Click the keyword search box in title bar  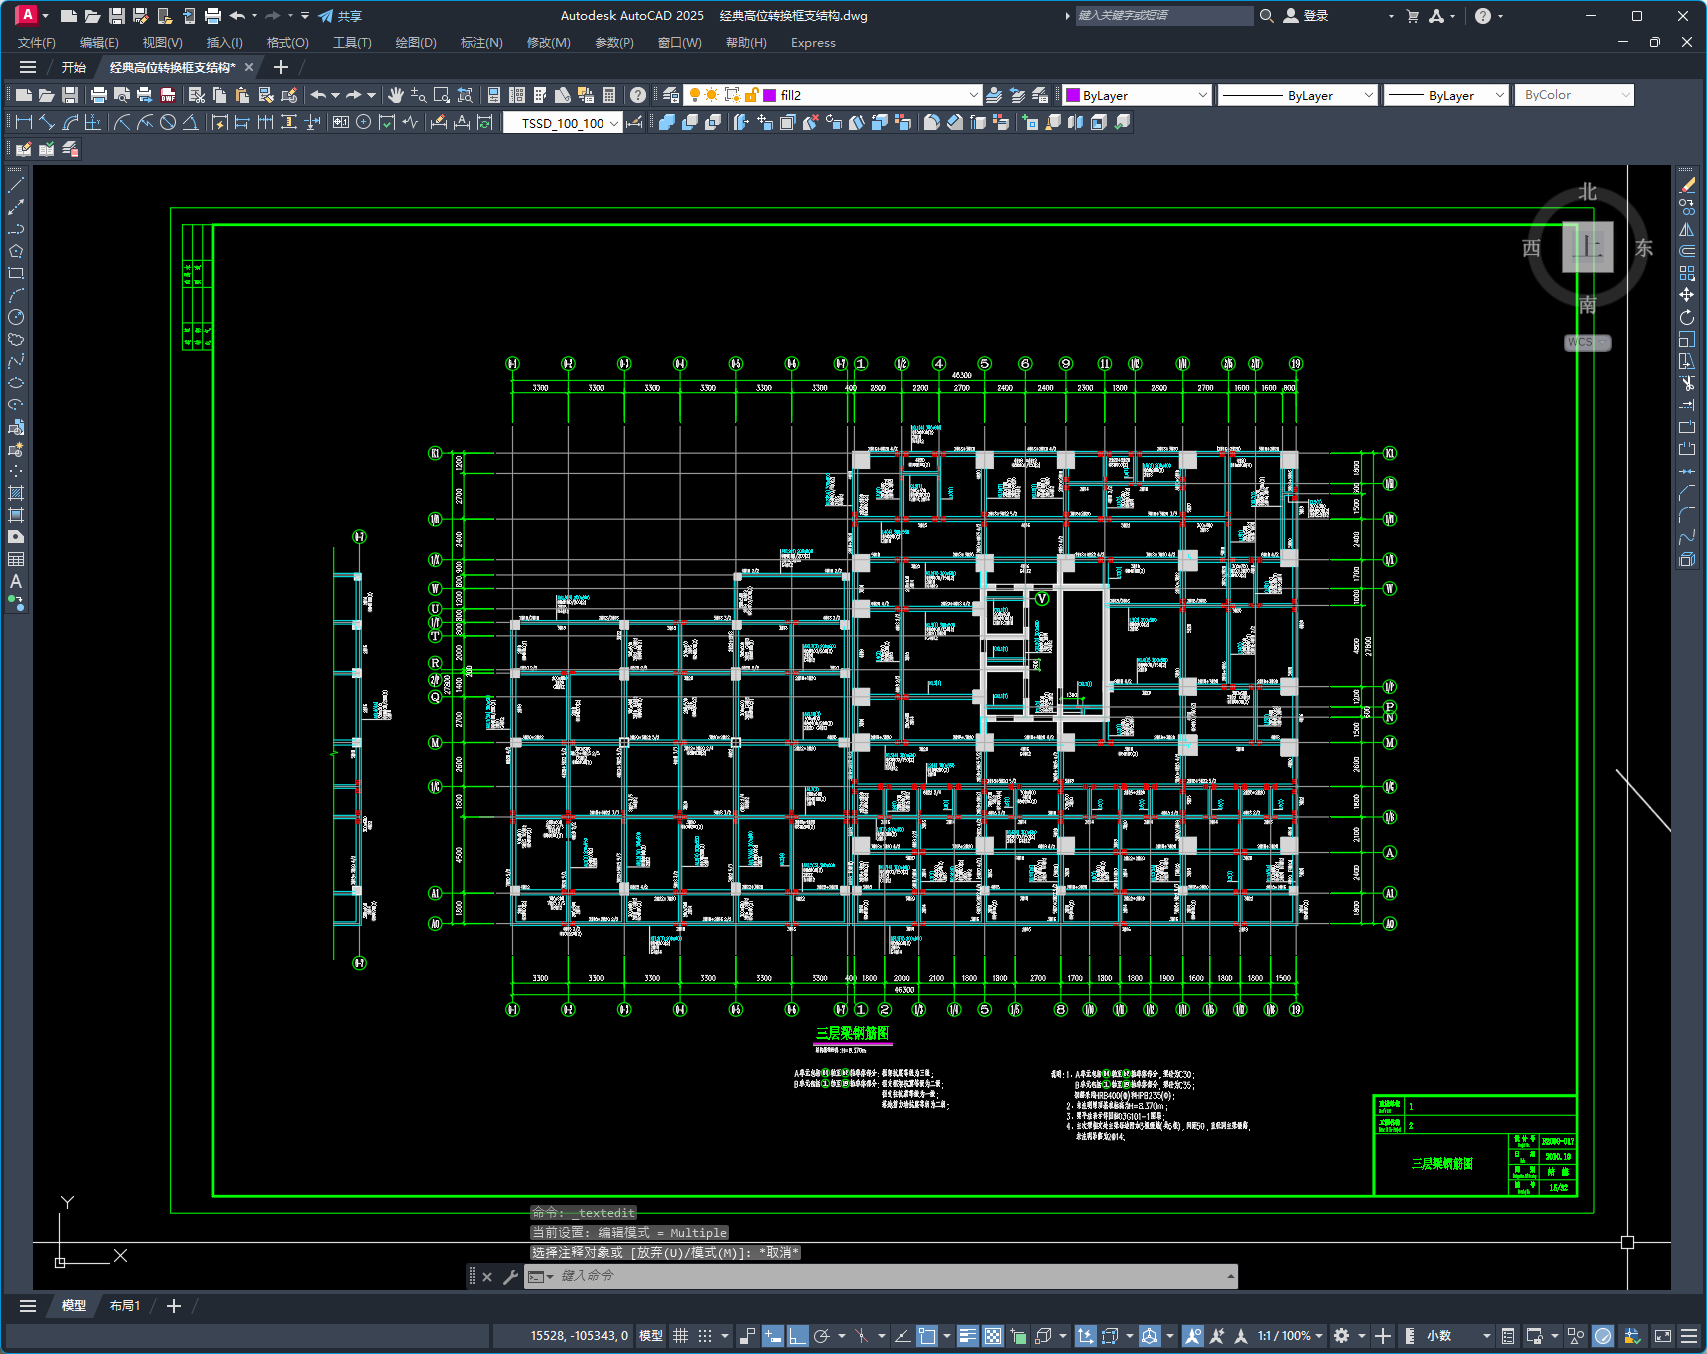click(x=1164, y=16)
